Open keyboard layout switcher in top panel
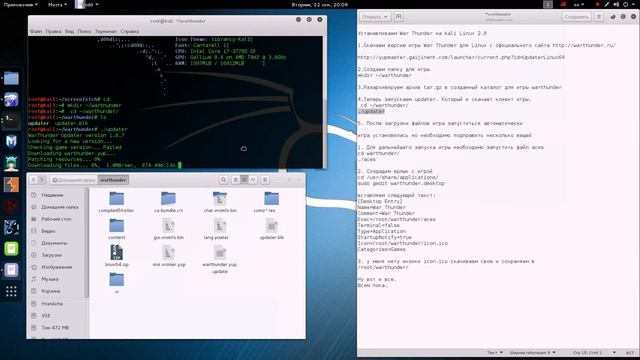The width and height of the screenshot is (640, 360). (x=579, y=4)
